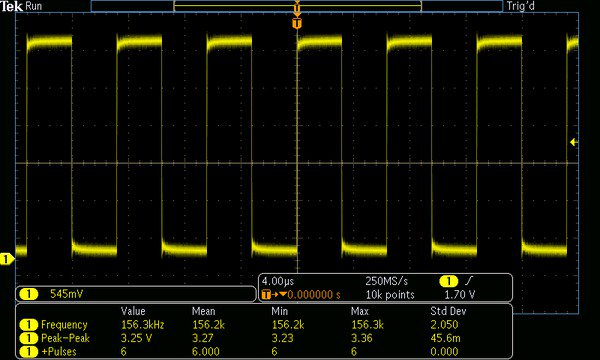The image size is (600, 360).
Task: Click the yellow trigger level arrow
Action: (574, 142)
